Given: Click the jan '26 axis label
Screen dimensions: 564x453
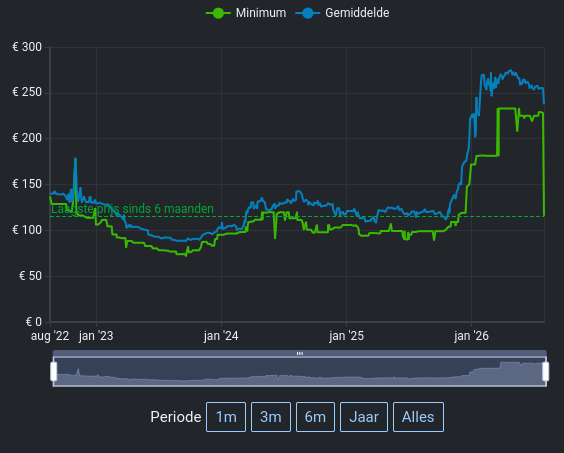Looking at the screenshot, I should click(x=472, y=336).
